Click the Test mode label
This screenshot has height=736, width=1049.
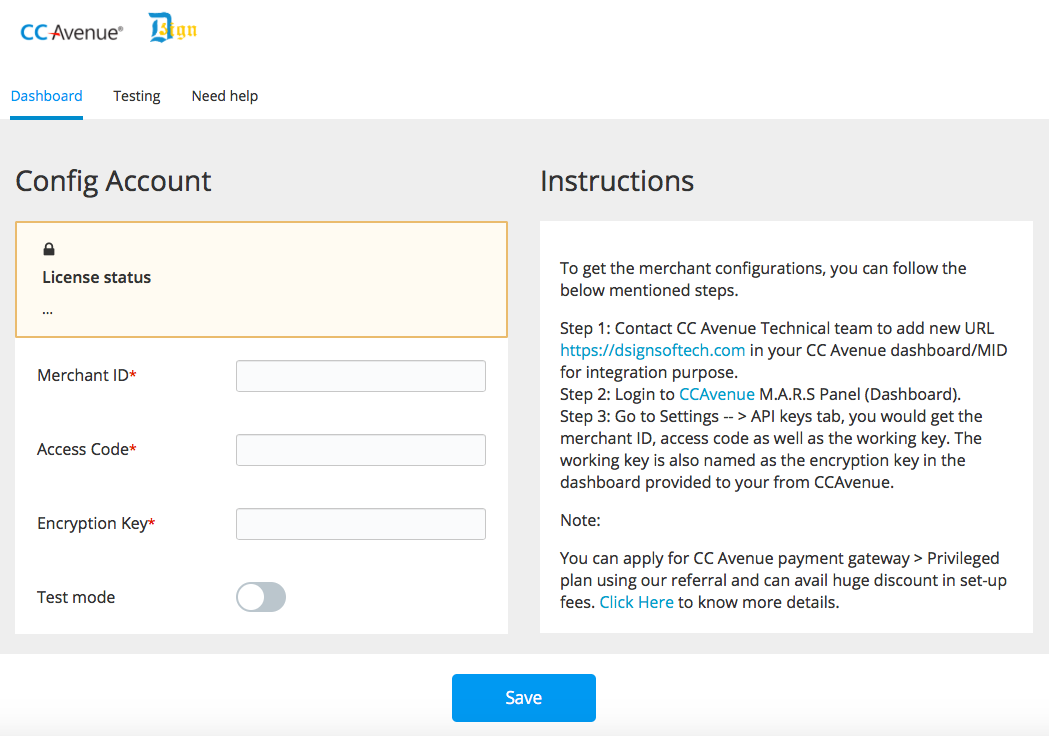pyautogui.click(x=76, y=597)
